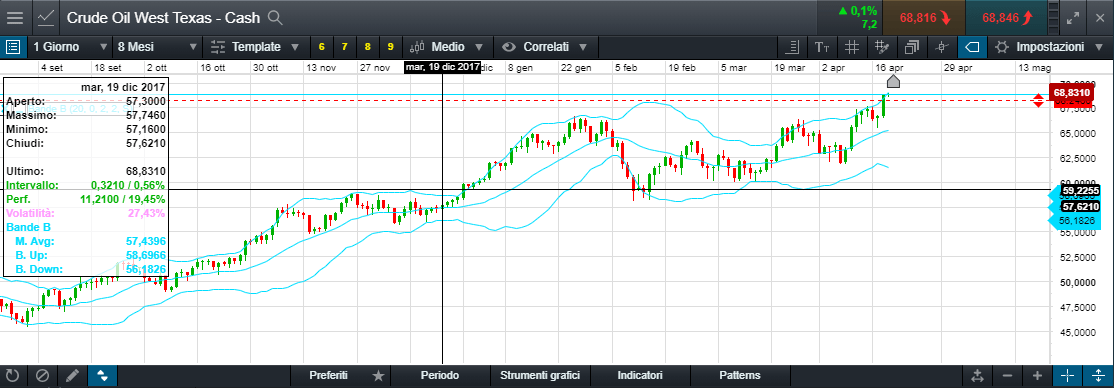Toggle the crosshair cursor button at bottom right
The image size is (1114, 388).
tap(1066, 376)
